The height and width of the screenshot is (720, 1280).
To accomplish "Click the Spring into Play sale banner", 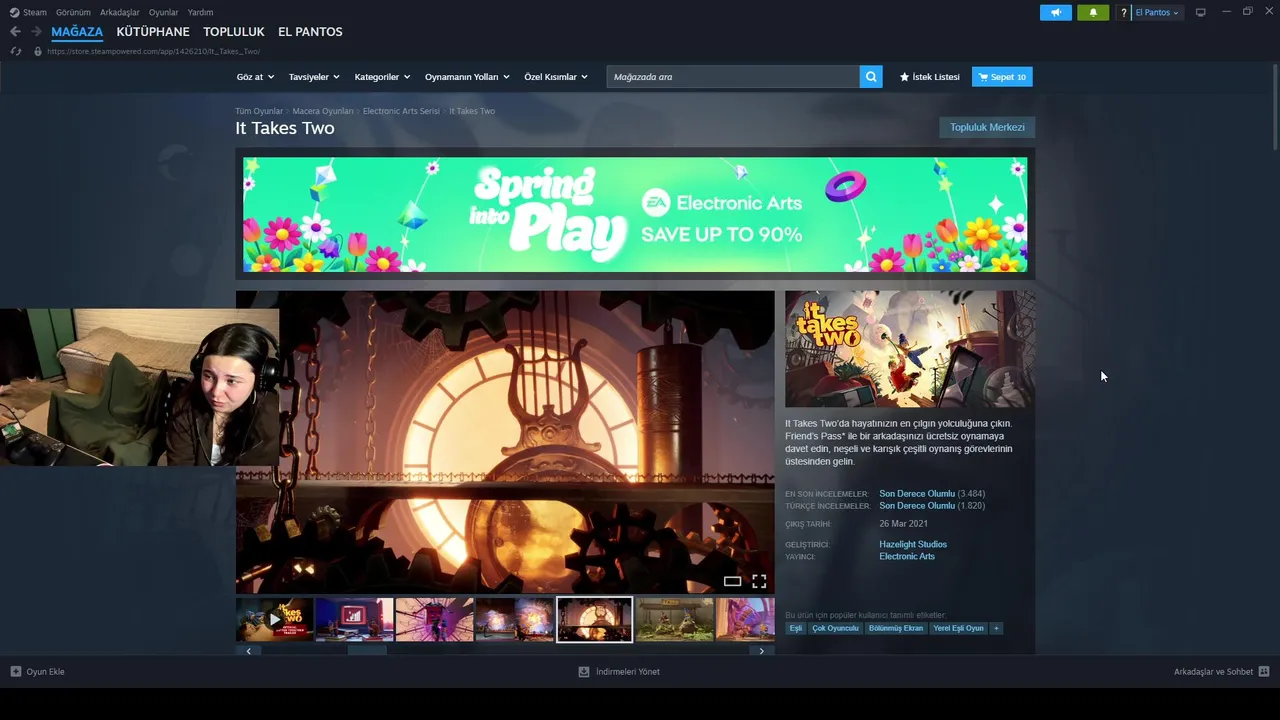I will (x=635, y=214).
